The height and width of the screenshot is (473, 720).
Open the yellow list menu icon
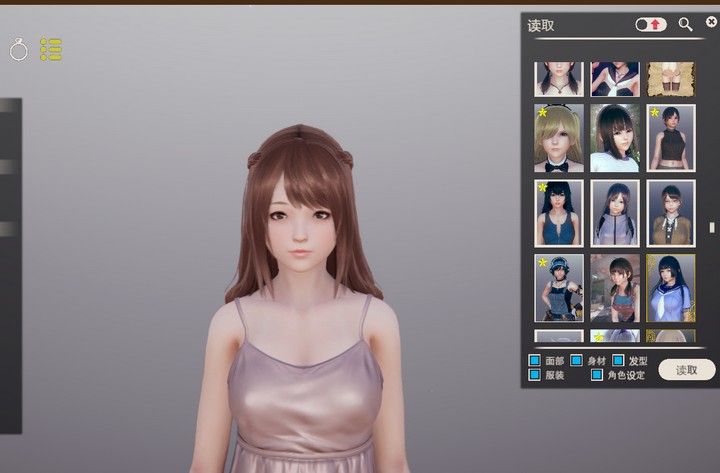tap(51, 49)
